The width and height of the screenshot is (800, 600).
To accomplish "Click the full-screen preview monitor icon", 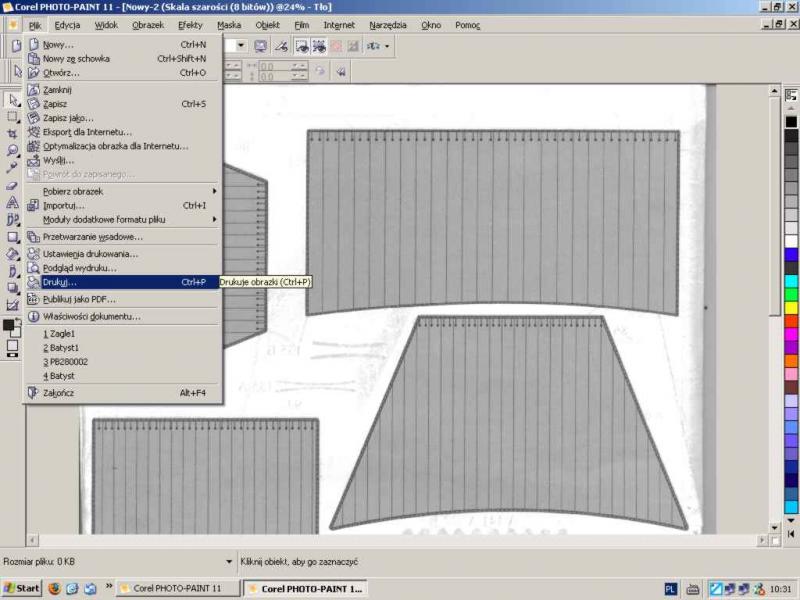I will coord(260,46).
